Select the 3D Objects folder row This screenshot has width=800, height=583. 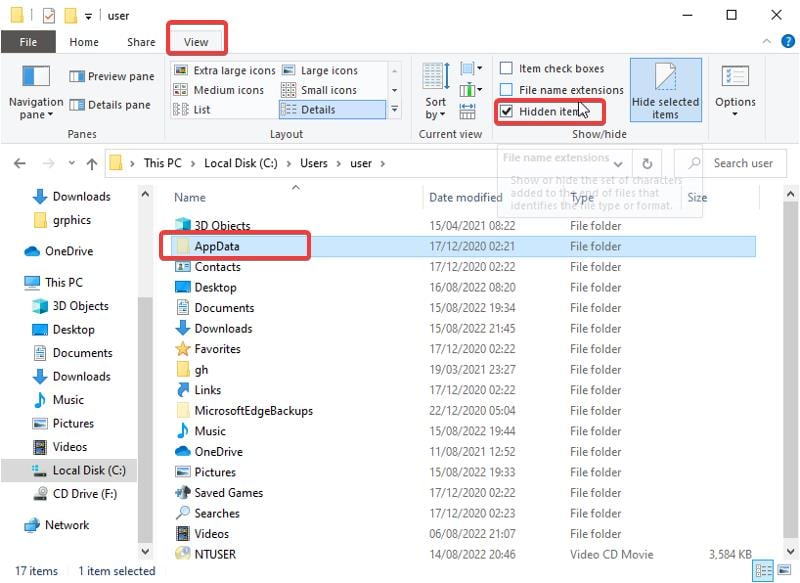464,225
